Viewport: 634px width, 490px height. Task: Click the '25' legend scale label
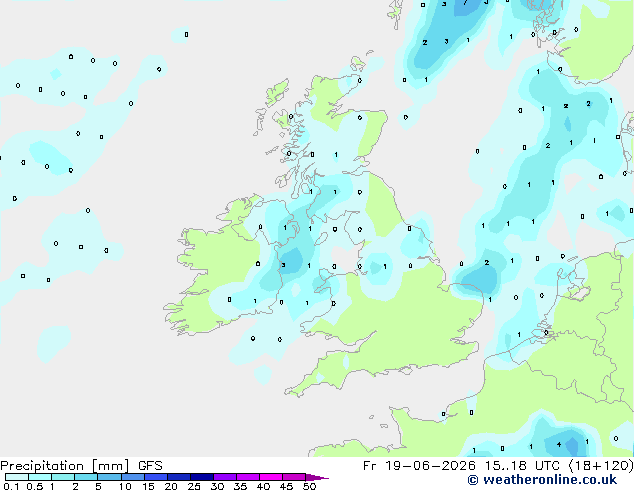[x=194, y=486]
